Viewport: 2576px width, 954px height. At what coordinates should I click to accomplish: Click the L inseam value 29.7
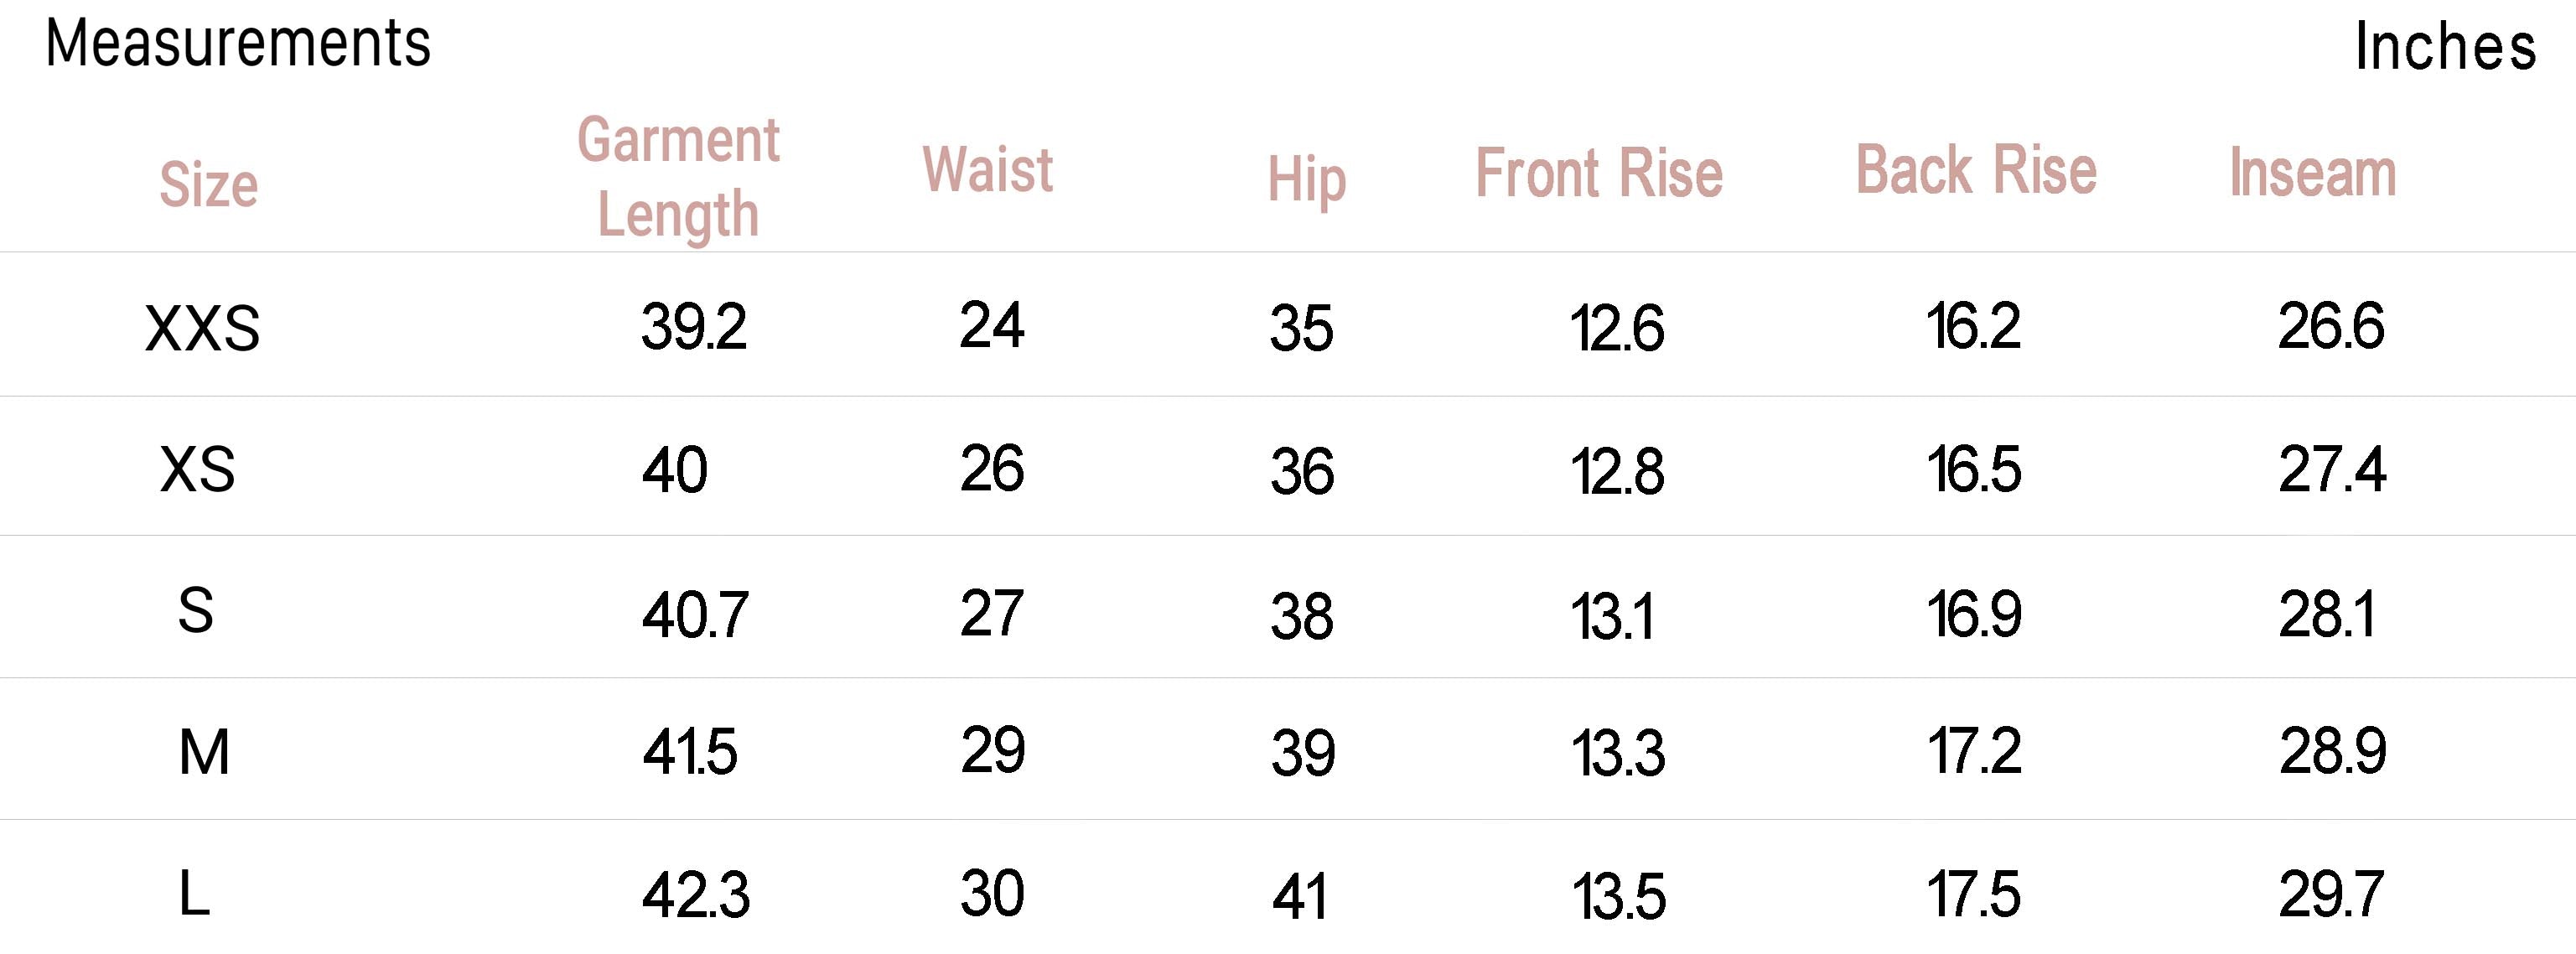point(2331,894)
